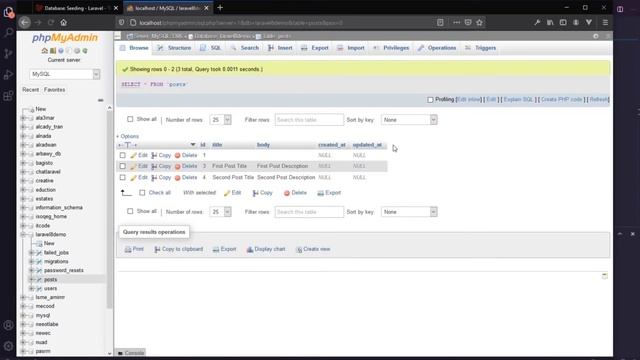Open top Number of rows dropdown

click(x=220, y=120)
